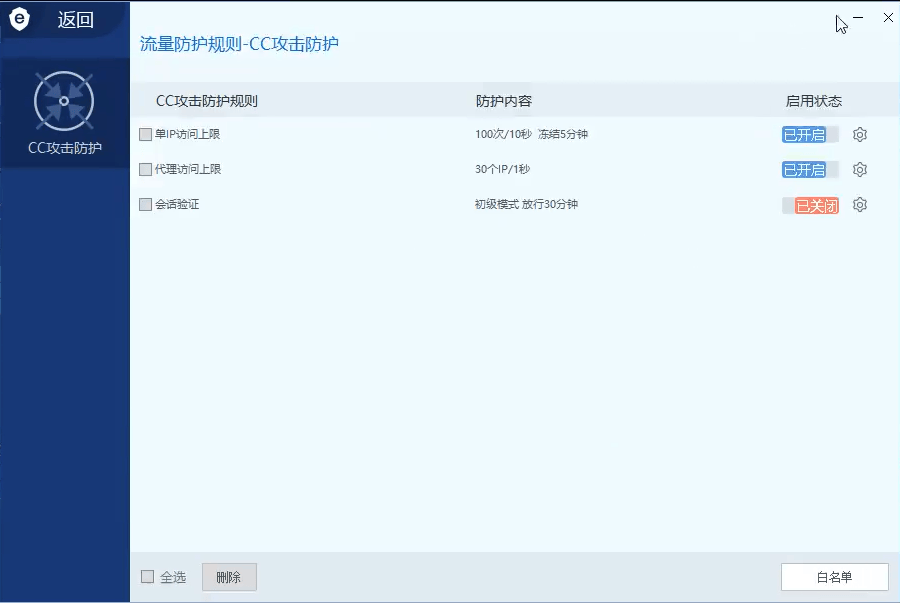Open the 白名单 whitelist
Image resolution: width=900 pixels, height=603 pixels.
(835, 577)
